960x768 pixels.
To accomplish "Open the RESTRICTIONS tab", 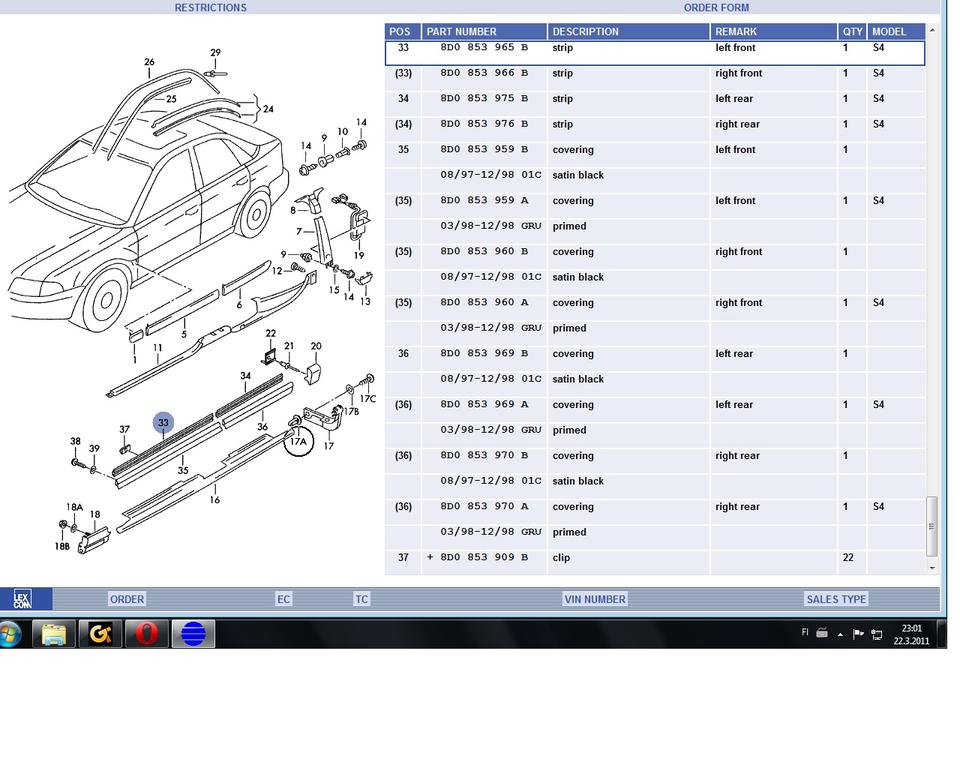I will pos(210,8).
